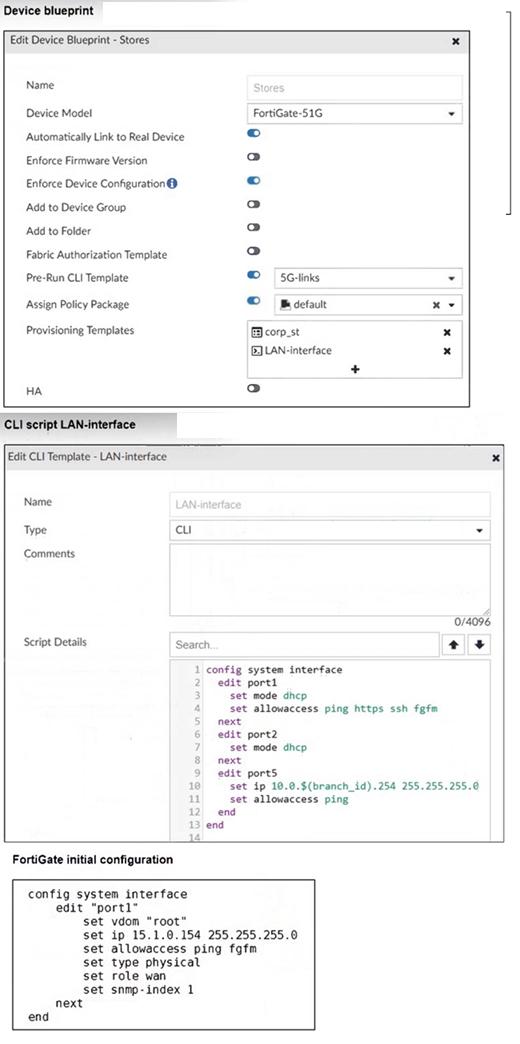Click the 0/4096 comments character counter
The image size is (520, 1044).
[472, 622]
